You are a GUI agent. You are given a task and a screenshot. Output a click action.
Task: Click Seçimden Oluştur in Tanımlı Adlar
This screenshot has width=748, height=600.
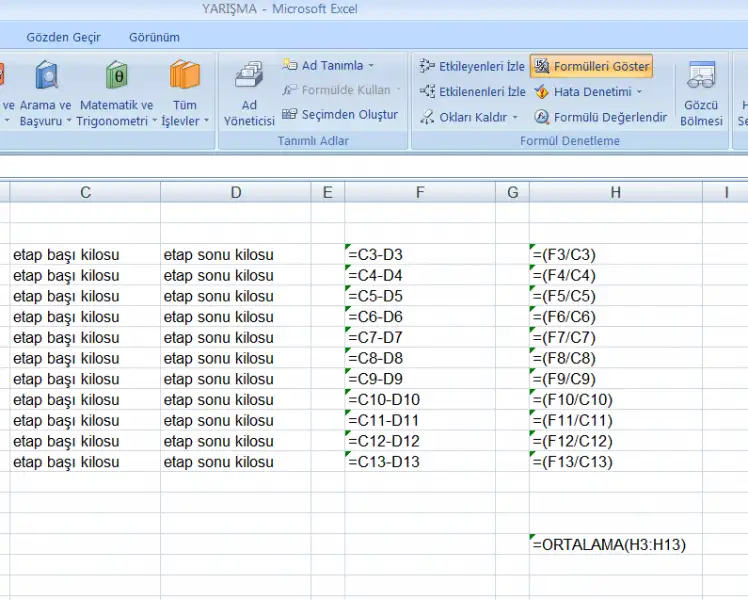(x=340, y=115)
